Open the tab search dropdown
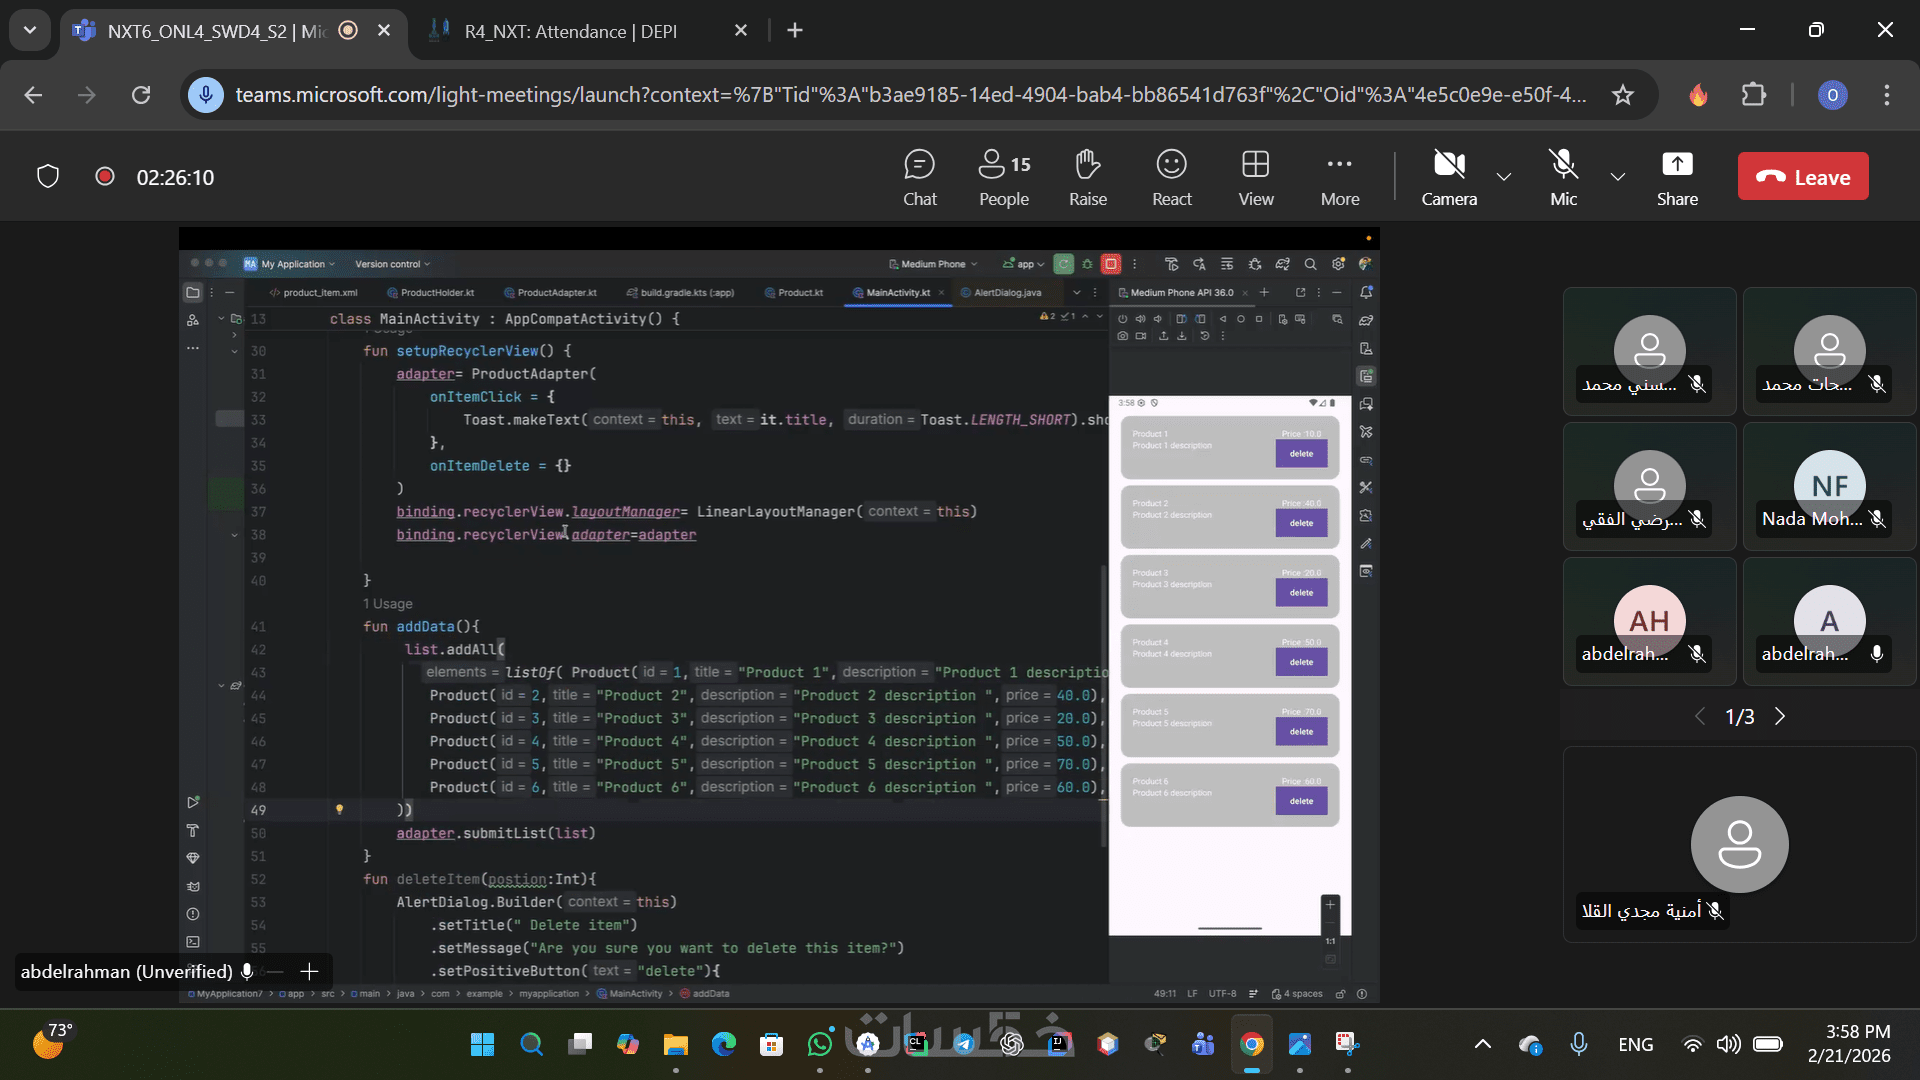Viewport: 1920px width, 1080px height. (x=30, y=30)
